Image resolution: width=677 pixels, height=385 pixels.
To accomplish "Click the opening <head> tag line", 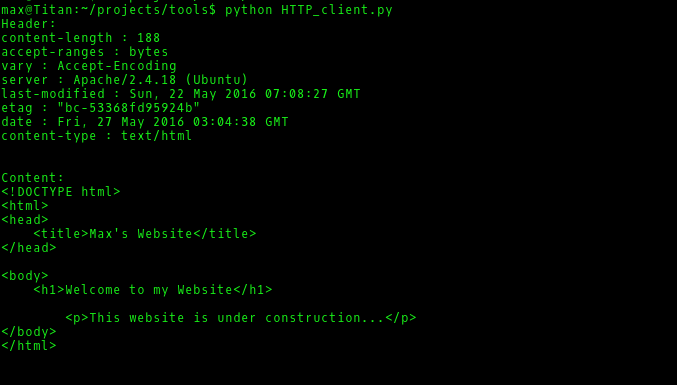I will [x=25, y=220].
